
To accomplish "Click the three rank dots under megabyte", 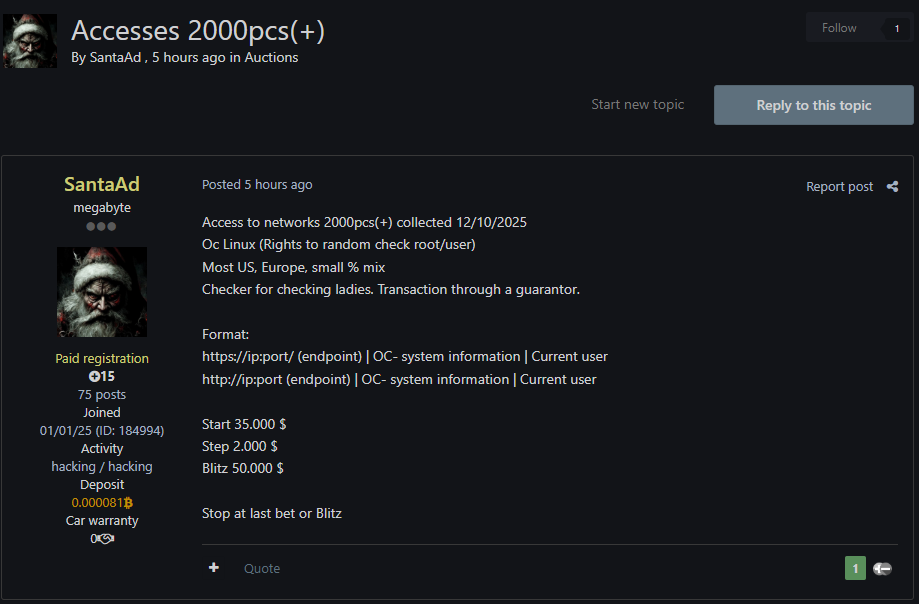I will (x=101, y=226).
